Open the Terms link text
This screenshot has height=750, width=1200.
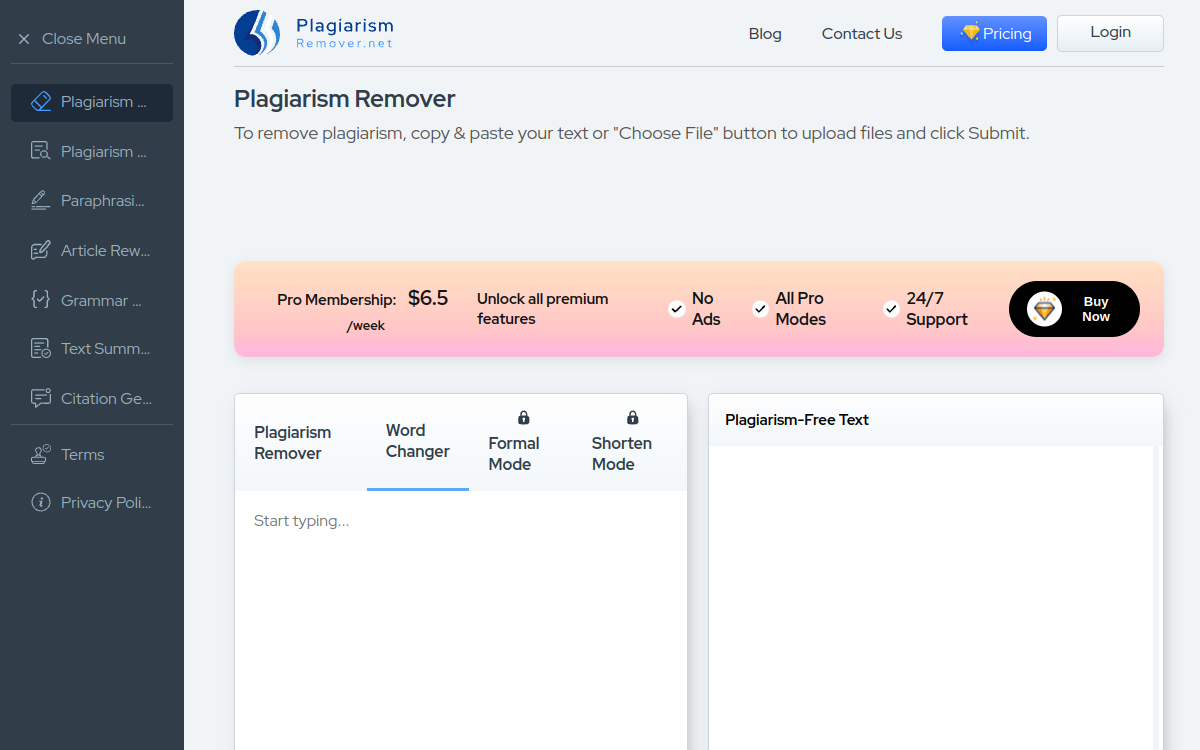tap(83, 455)
